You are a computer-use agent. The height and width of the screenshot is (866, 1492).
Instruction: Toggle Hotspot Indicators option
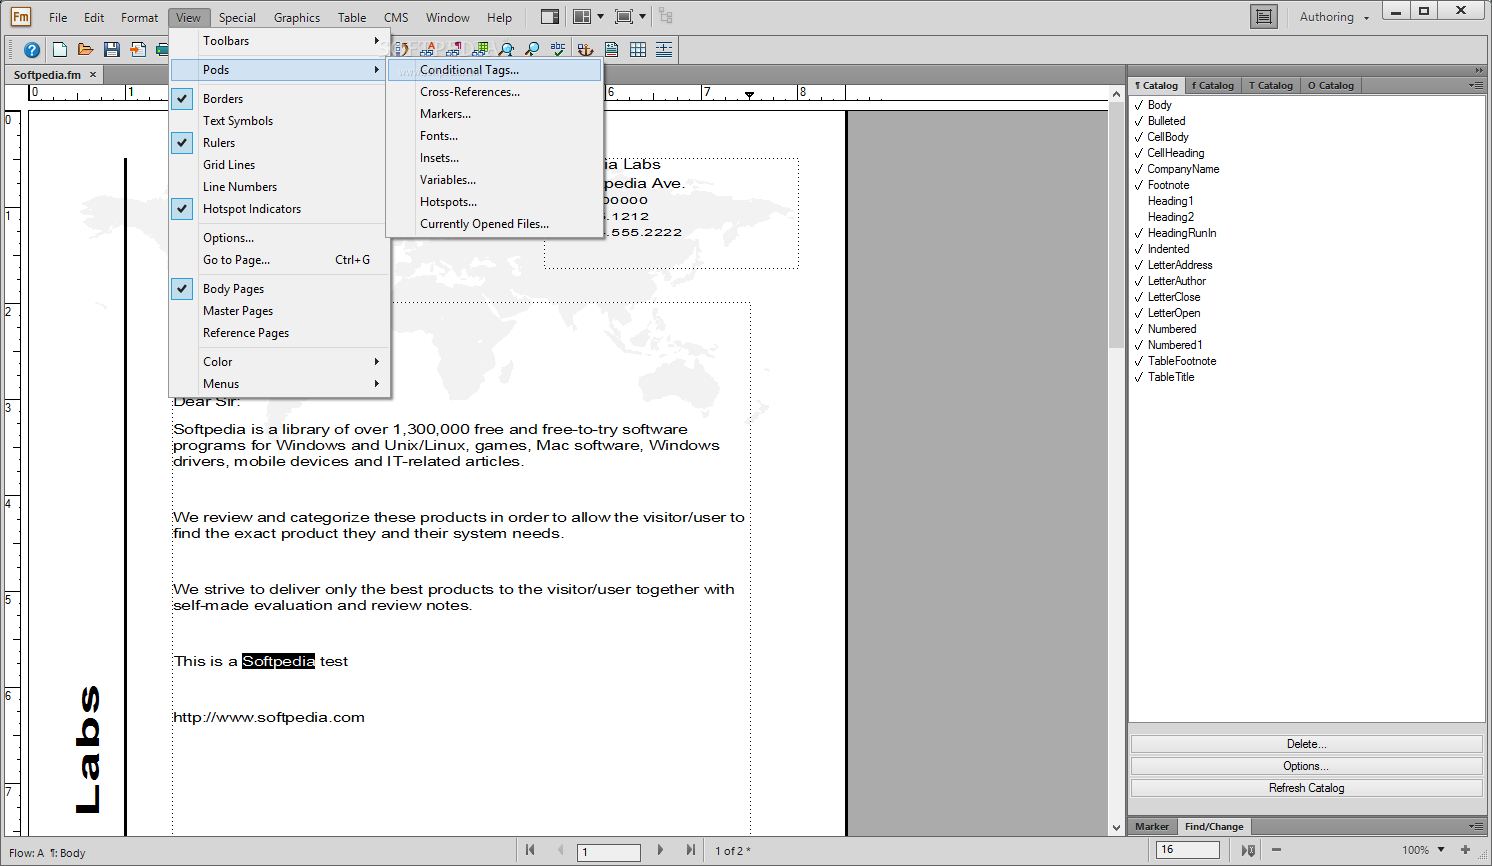coord(279,209)
